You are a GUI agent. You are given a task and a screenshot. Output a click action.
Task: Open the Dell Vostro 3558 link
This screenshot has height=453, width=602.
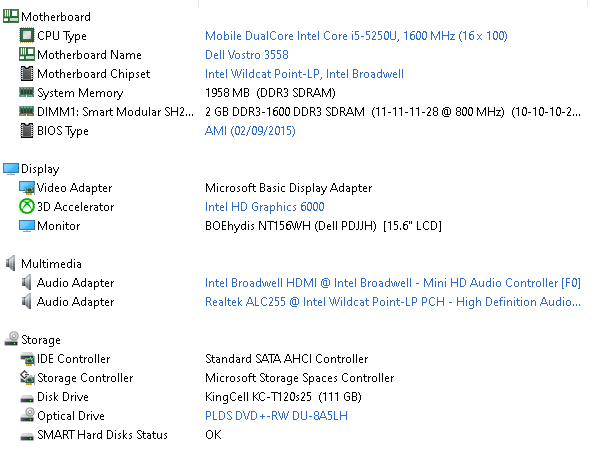click(x=246, y=55)
